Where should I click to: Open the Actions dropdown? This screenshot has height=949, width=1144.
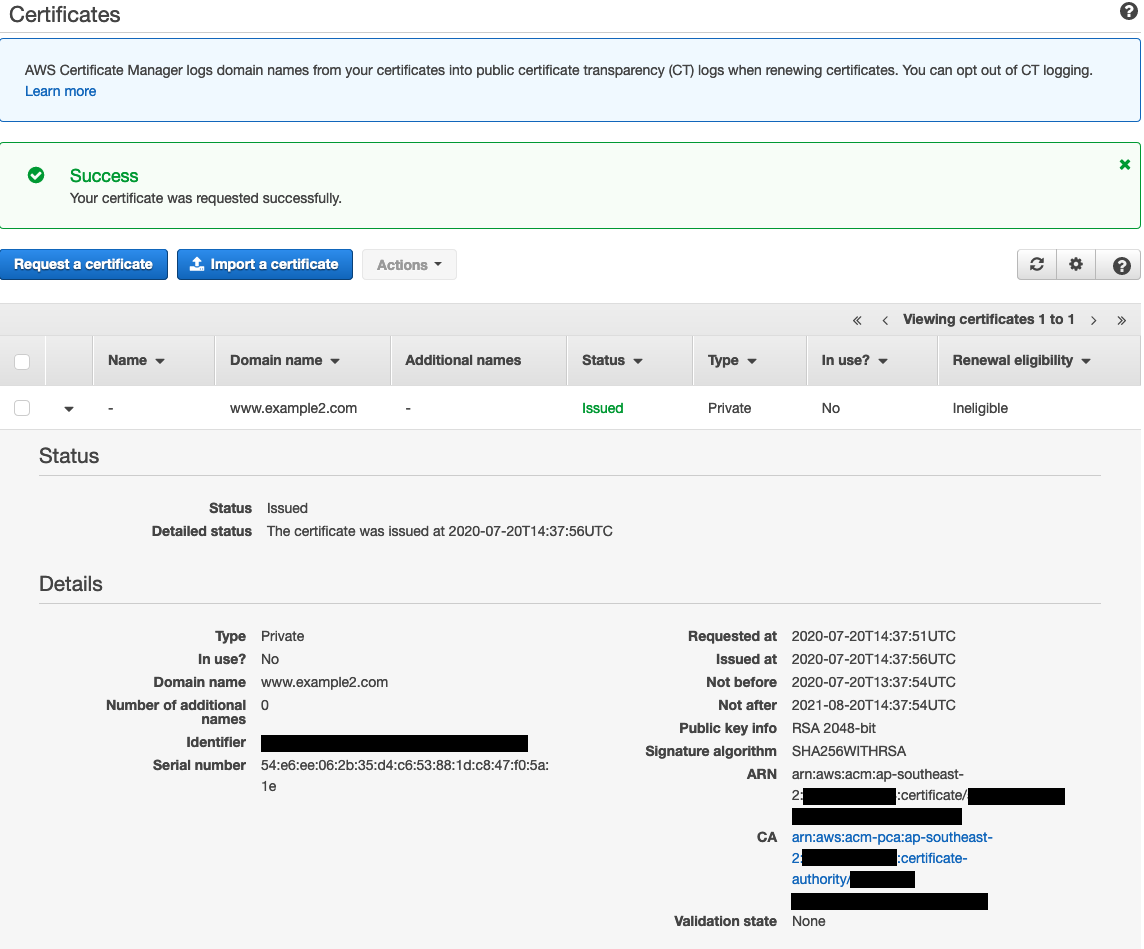click(x=409, y=264)
